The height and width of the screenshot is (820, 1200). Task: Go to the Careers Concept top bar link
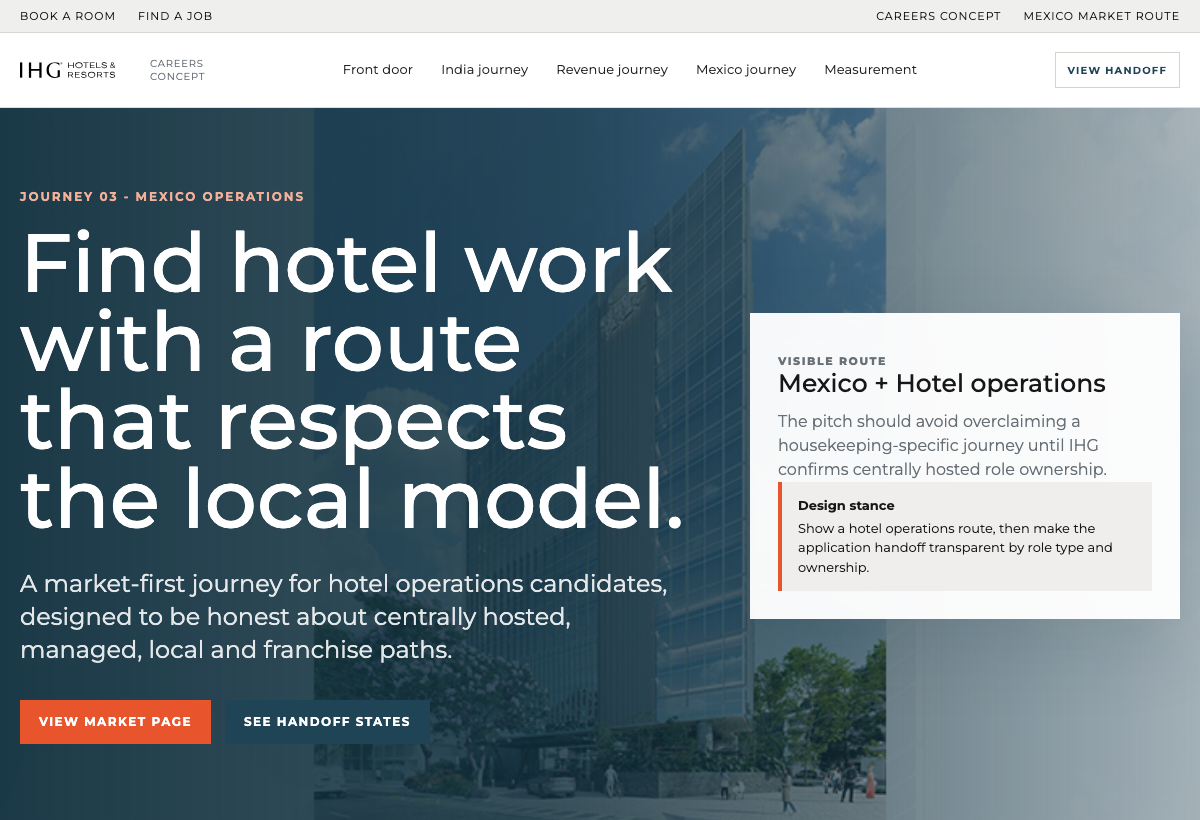[x=938, y=16]
